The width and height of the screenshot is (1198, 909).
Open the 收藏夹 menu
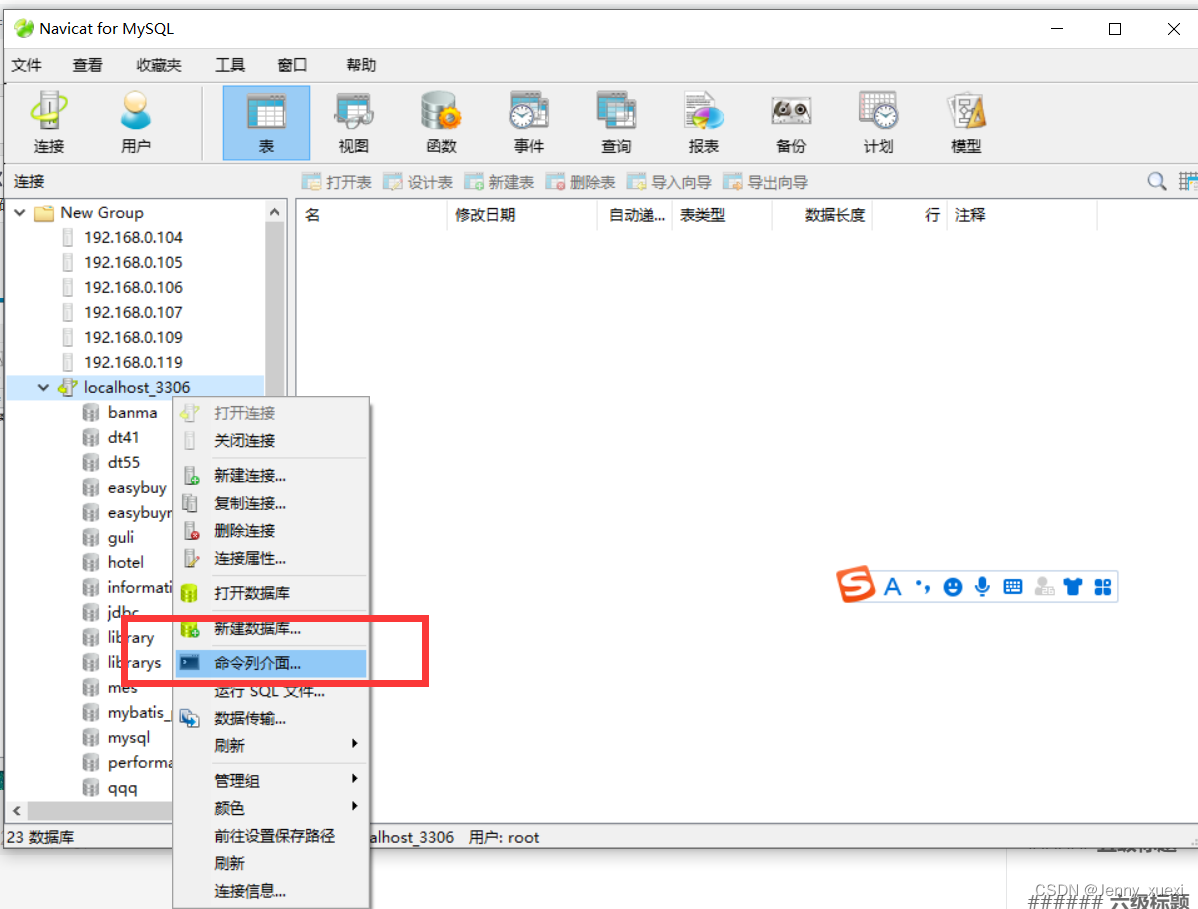coord(159,66)
